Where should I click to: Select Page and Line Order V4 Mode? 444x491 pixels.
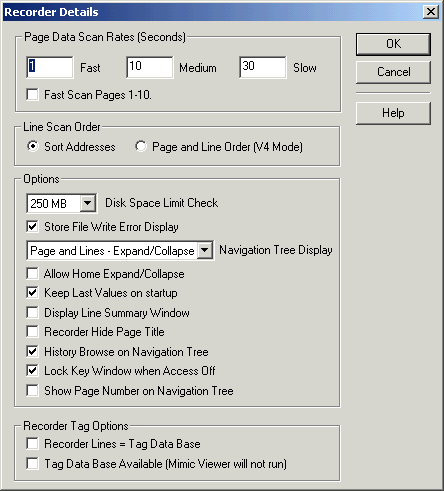(x=141, y=146)
